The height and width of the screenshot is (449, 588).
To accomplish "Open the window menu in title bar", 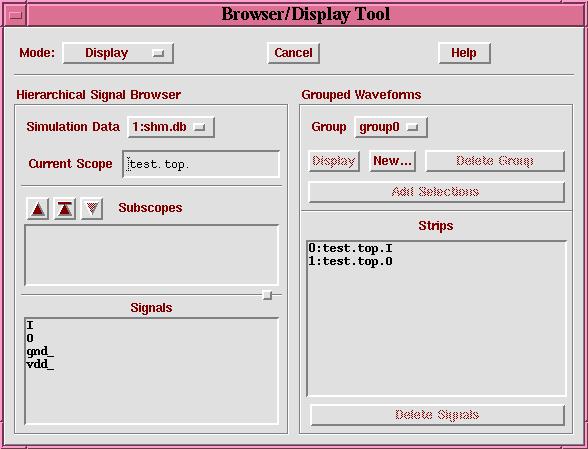I will click(15, 15).
